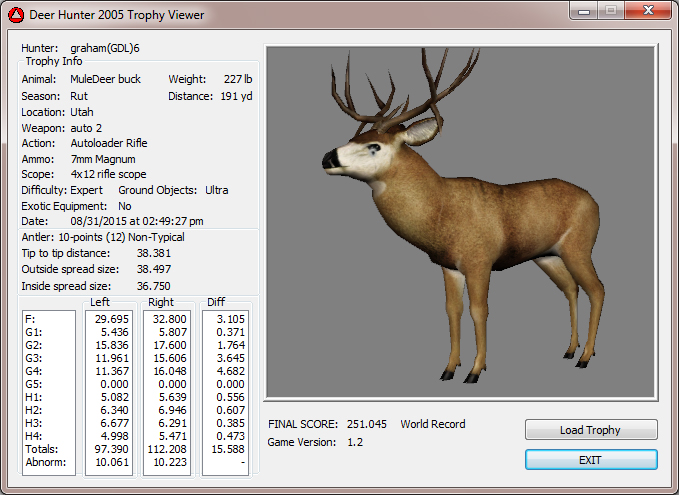The image size is (679, 495).
Task: Click the distance value 191 yd
Action: coord(237,96)
